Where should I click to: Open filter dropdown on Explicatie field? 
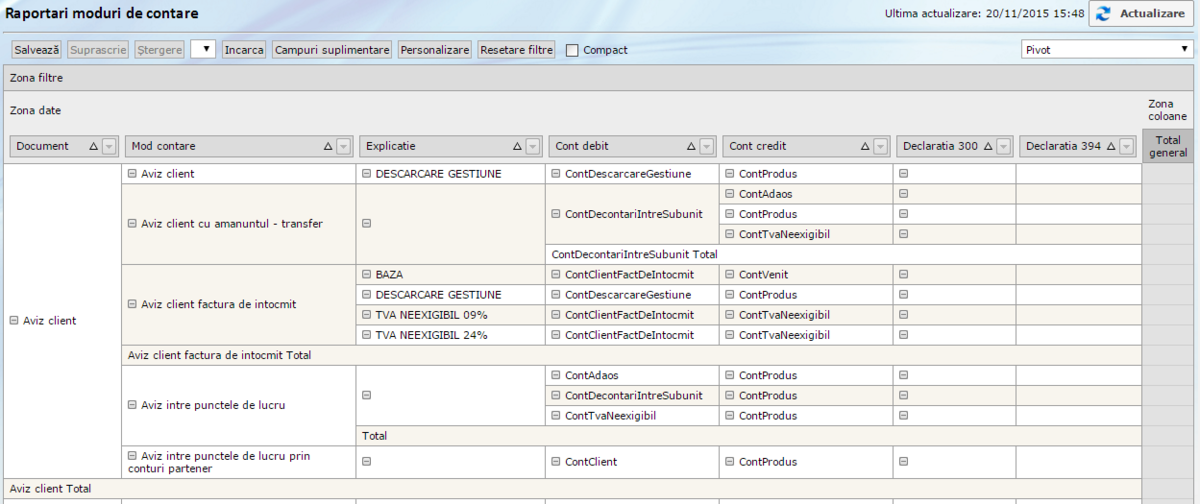tap(534, 146)
